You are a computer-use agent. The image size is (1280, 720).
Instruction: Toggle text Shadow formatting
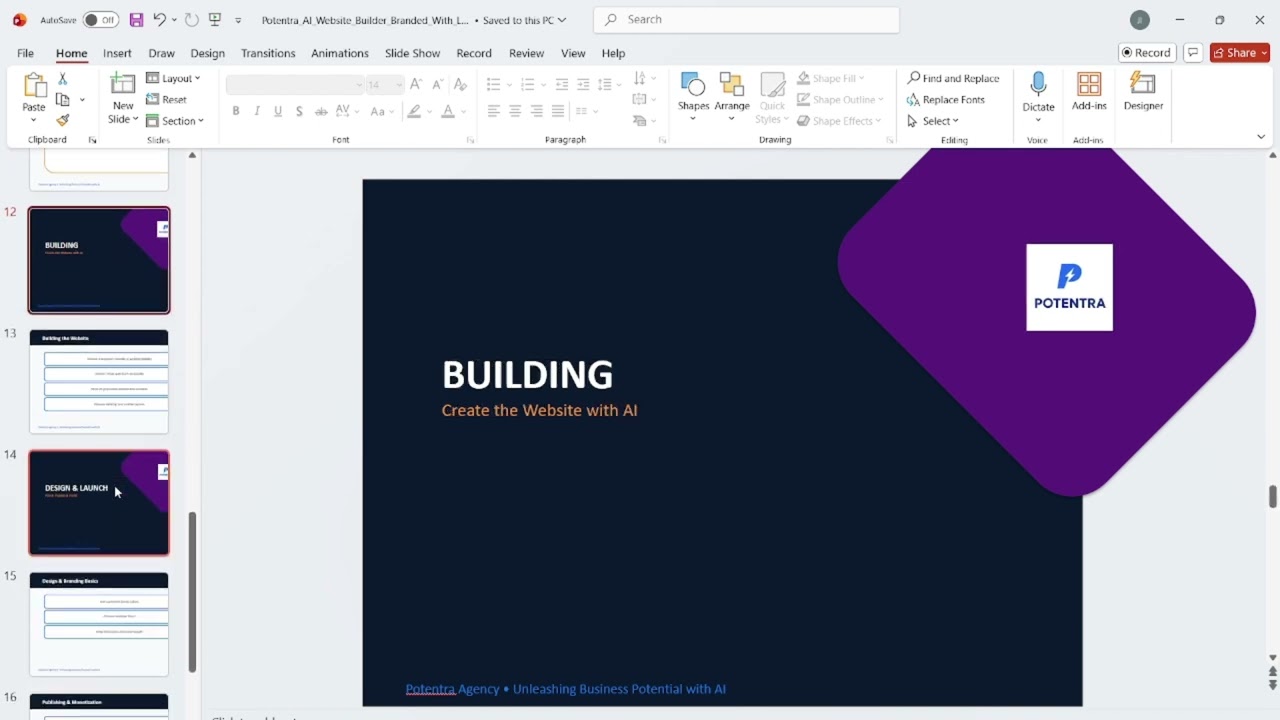tap(299, 111)
